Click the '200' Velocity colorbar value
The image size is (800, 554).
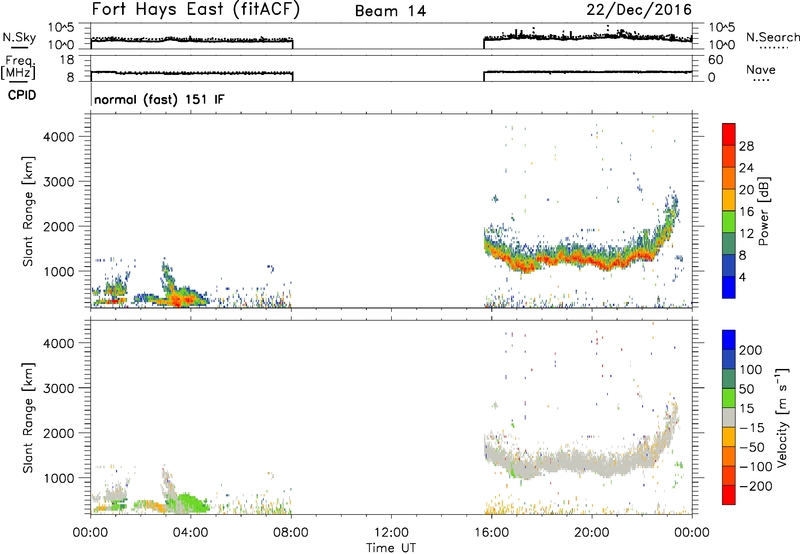click(751, 350)
